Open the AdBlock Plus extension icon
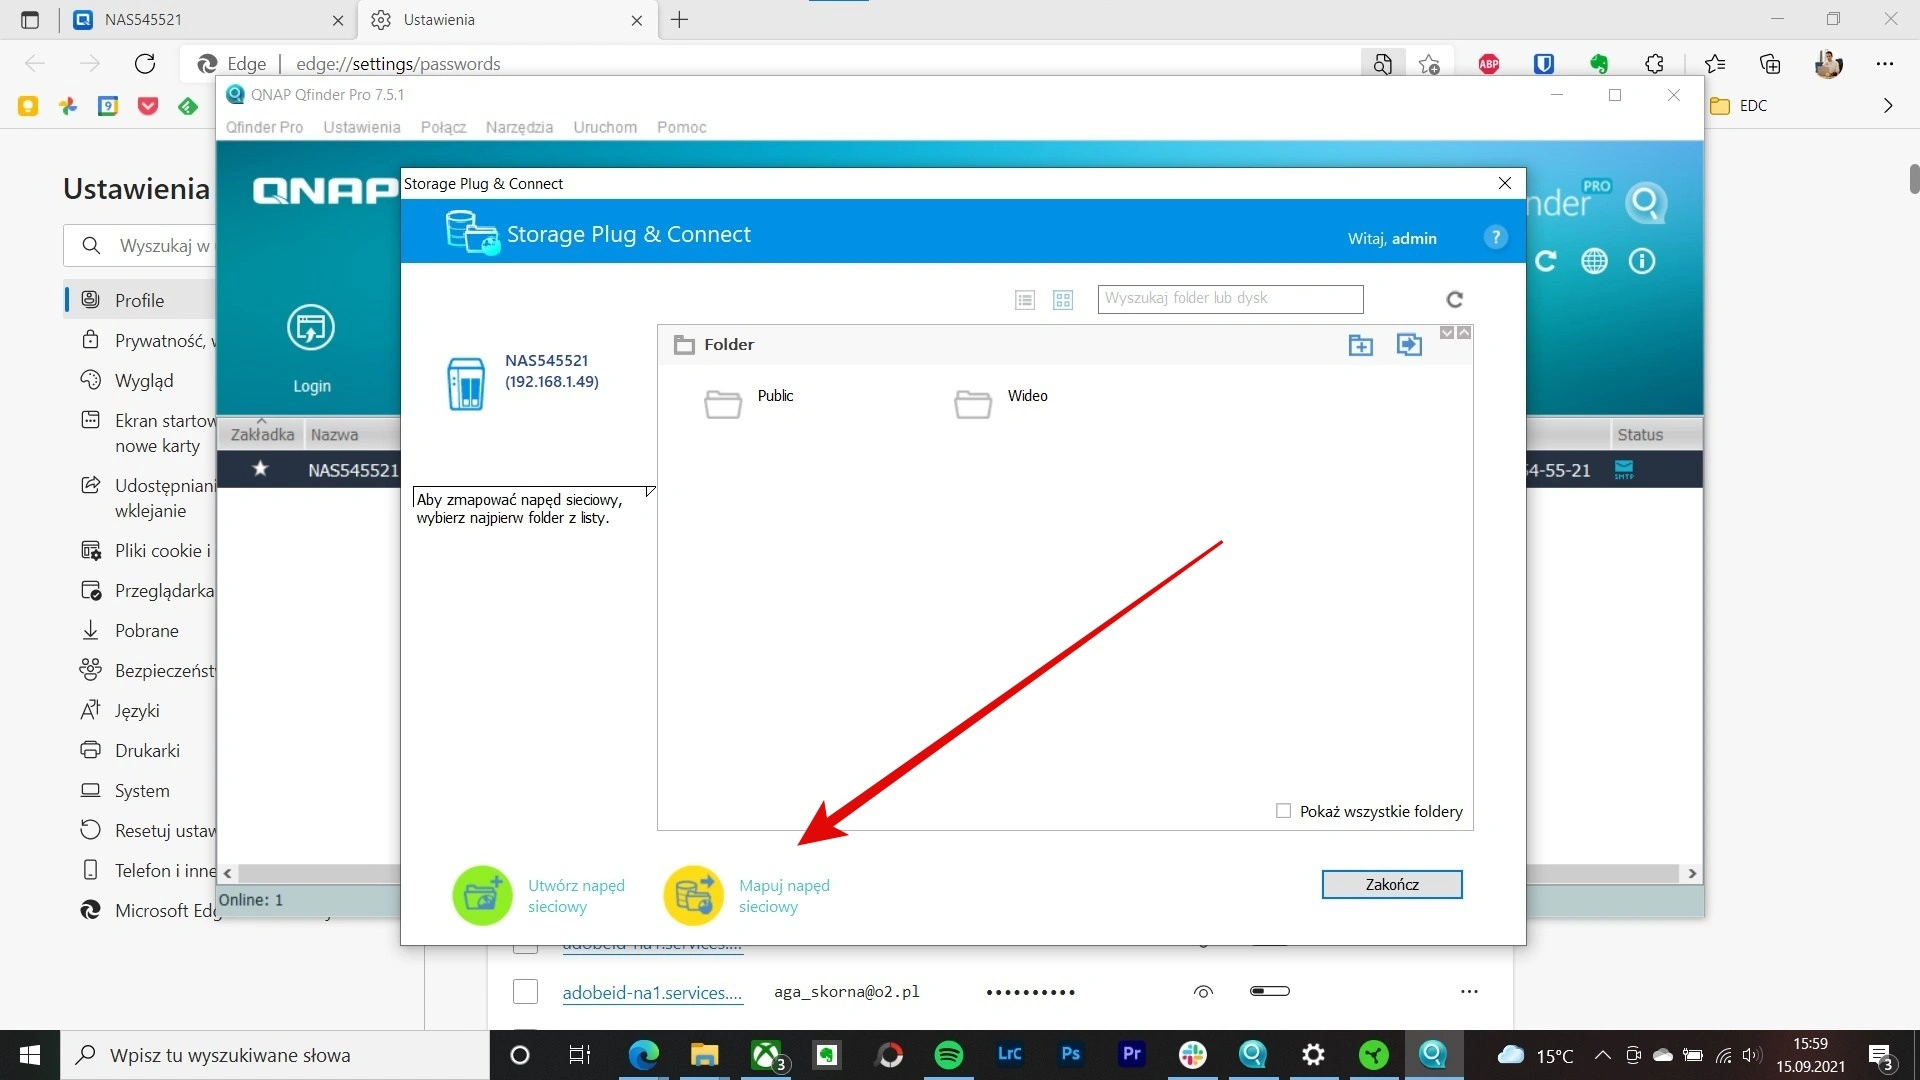 (x=1489, y=64)
